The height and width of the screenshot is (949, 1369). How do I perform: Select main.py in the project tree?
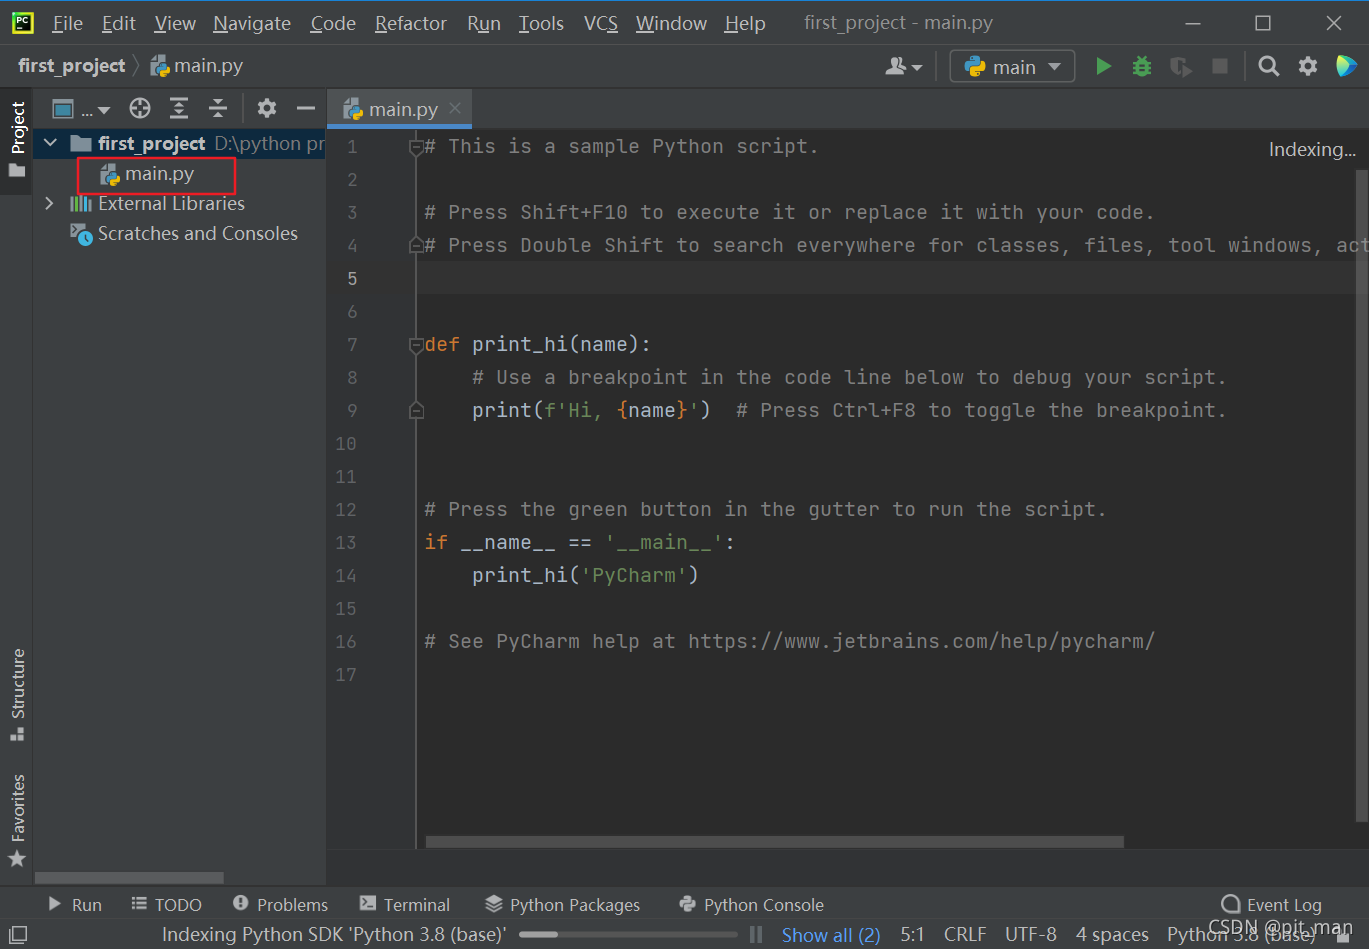(159, 174)
